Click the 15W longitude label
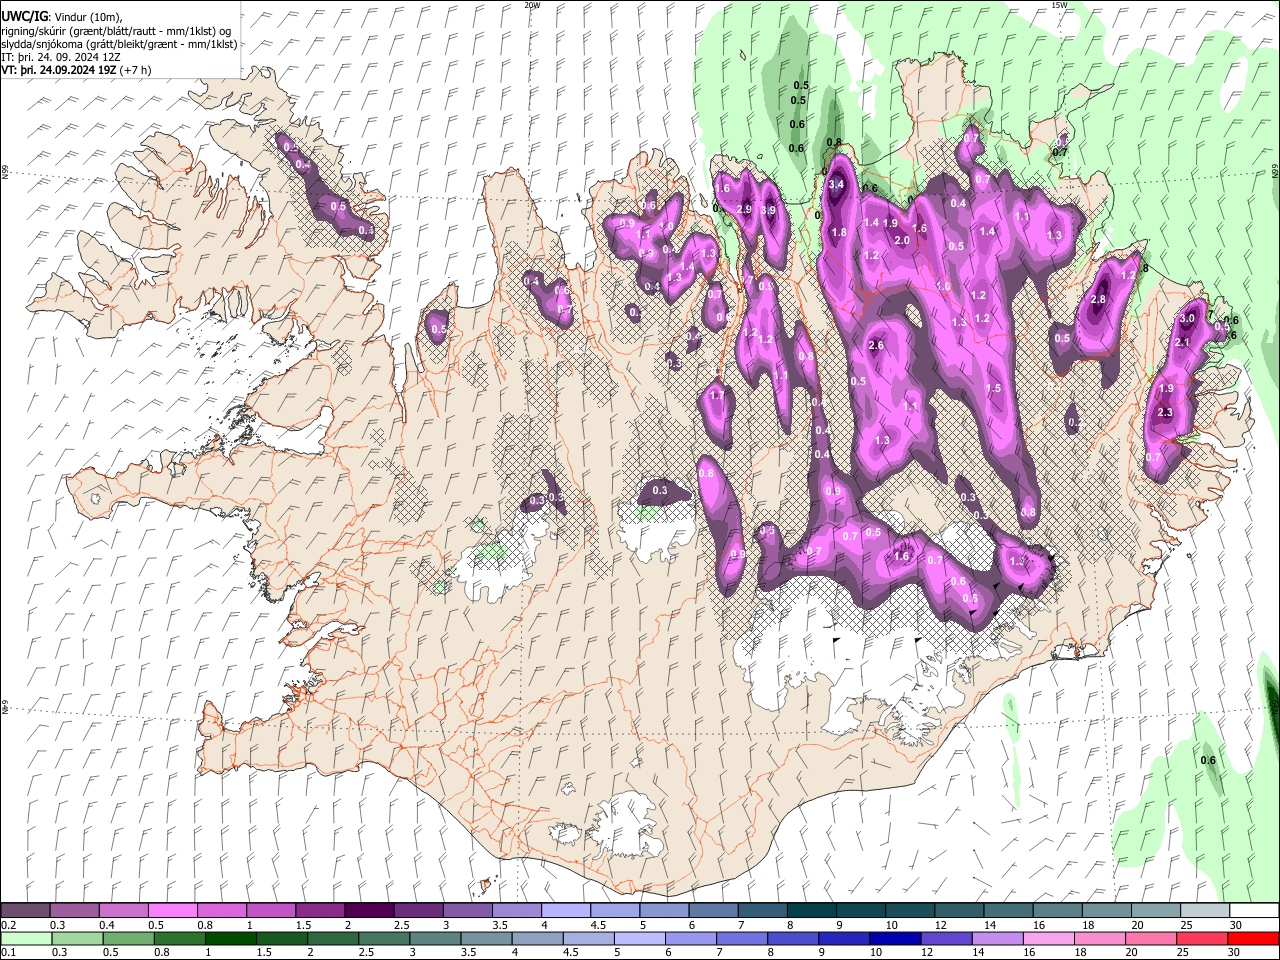Screen dimensions: 1280x960 1059,5
